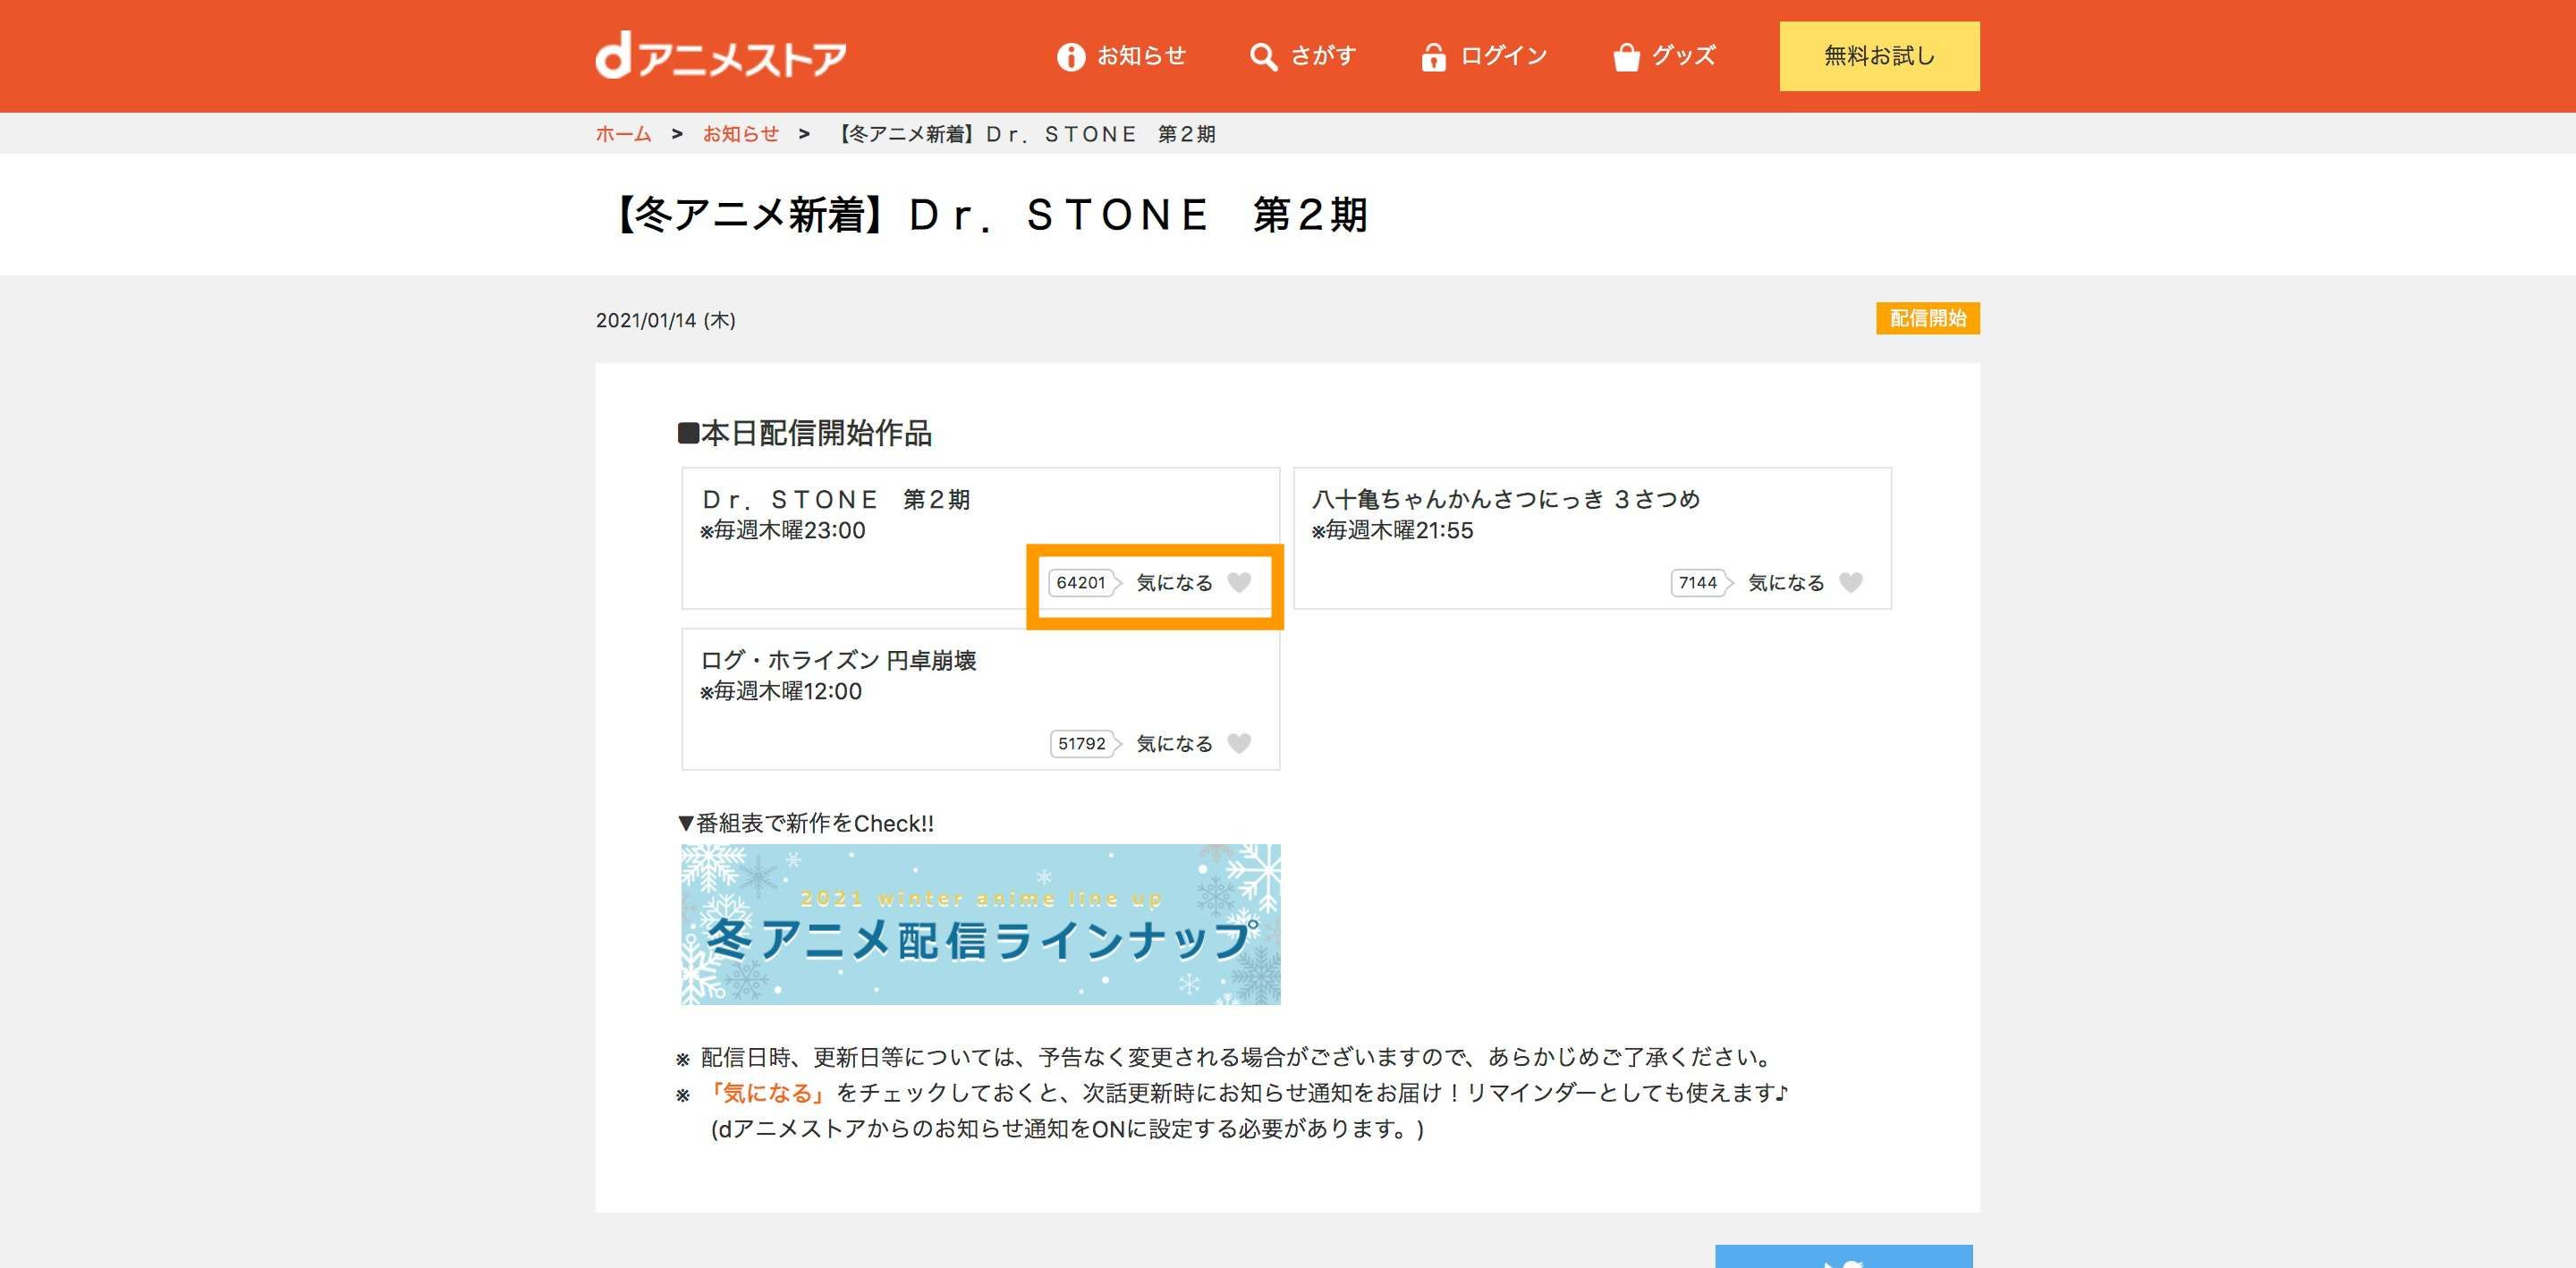Image resolution: width=2576 pixels, height=1268 pixels.
Task: Click 気になる label on Dr. STONE card
Action: coord(1174,582)
